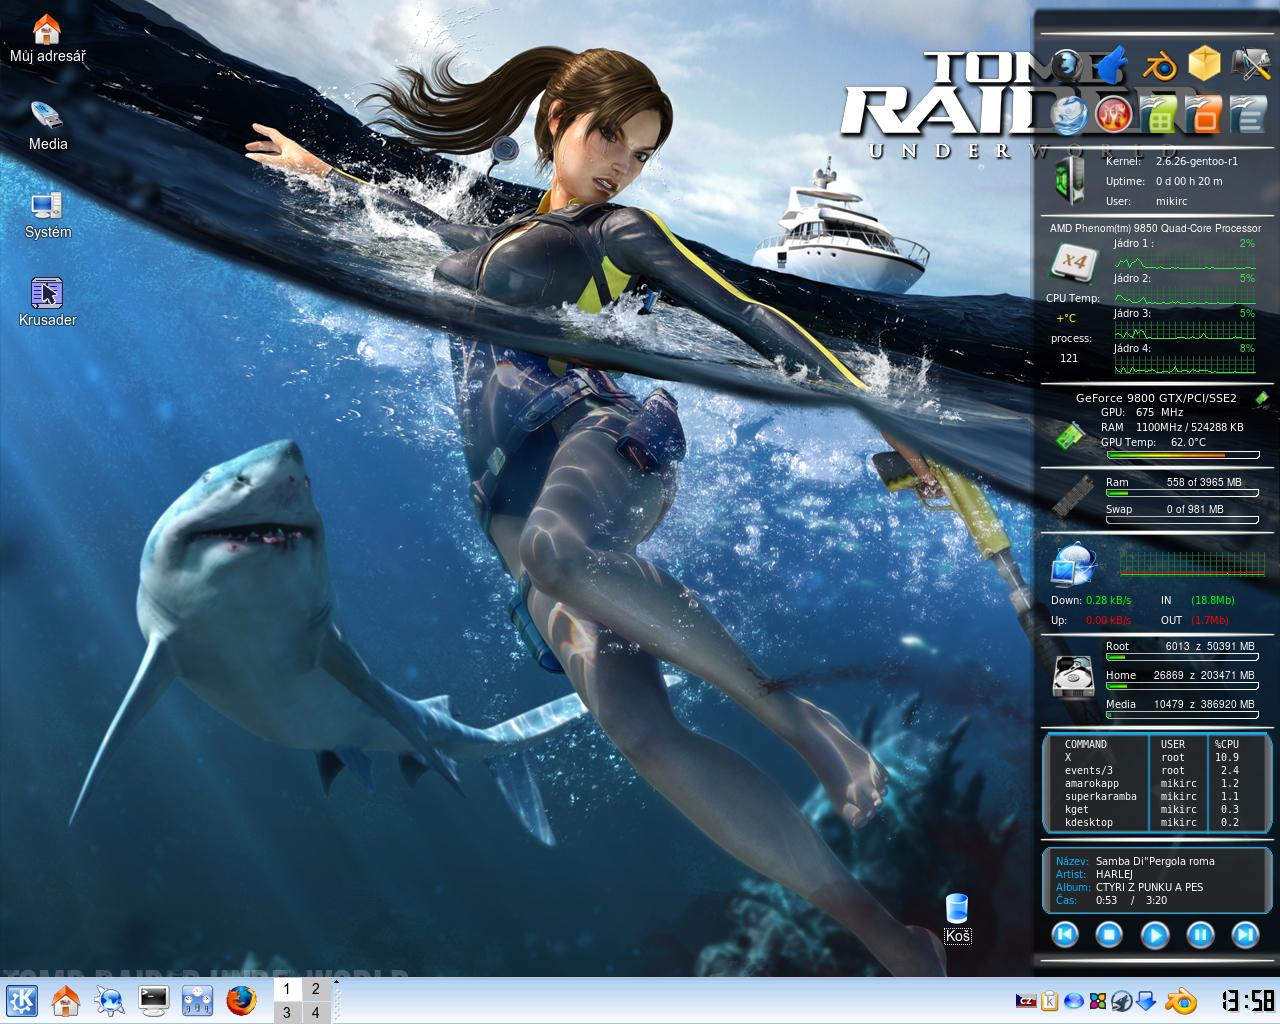Switch to virtual desktop 4

pos(315,1012)
